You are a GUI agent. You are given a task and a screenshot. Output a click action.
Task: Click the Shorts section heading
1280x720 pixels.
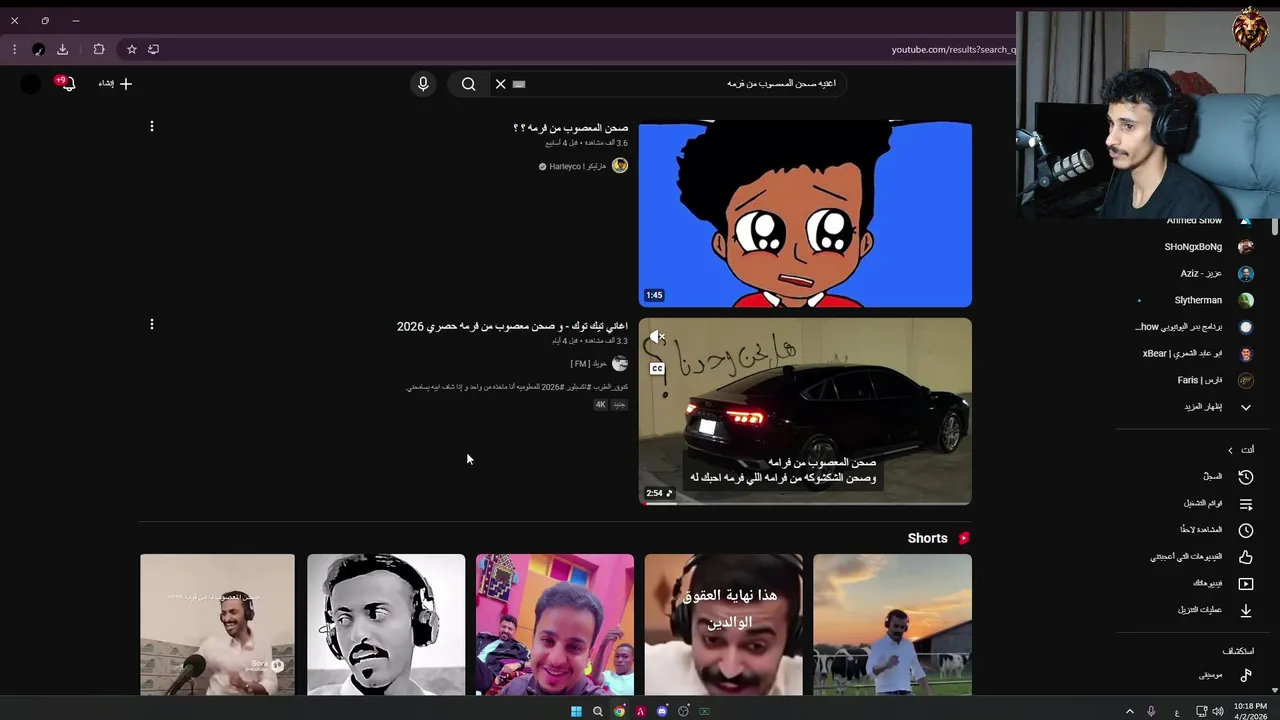point(927,538)
